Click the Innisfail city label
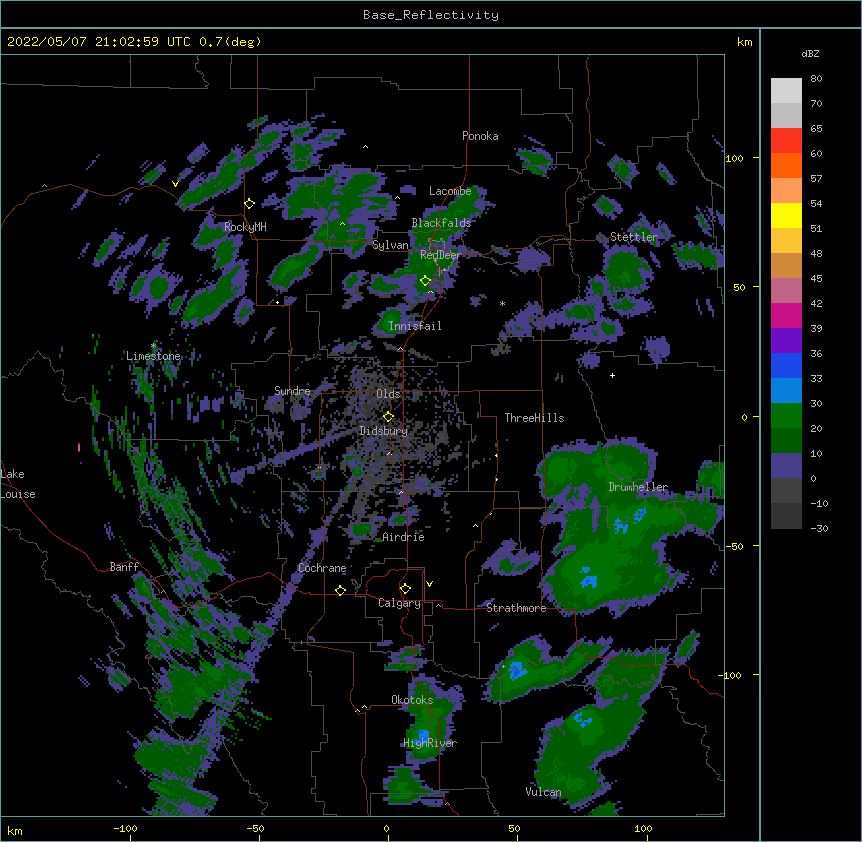Image resolution: width=862 pixels, height=842 pixels. pyautogui.click(x=415, y=326)
